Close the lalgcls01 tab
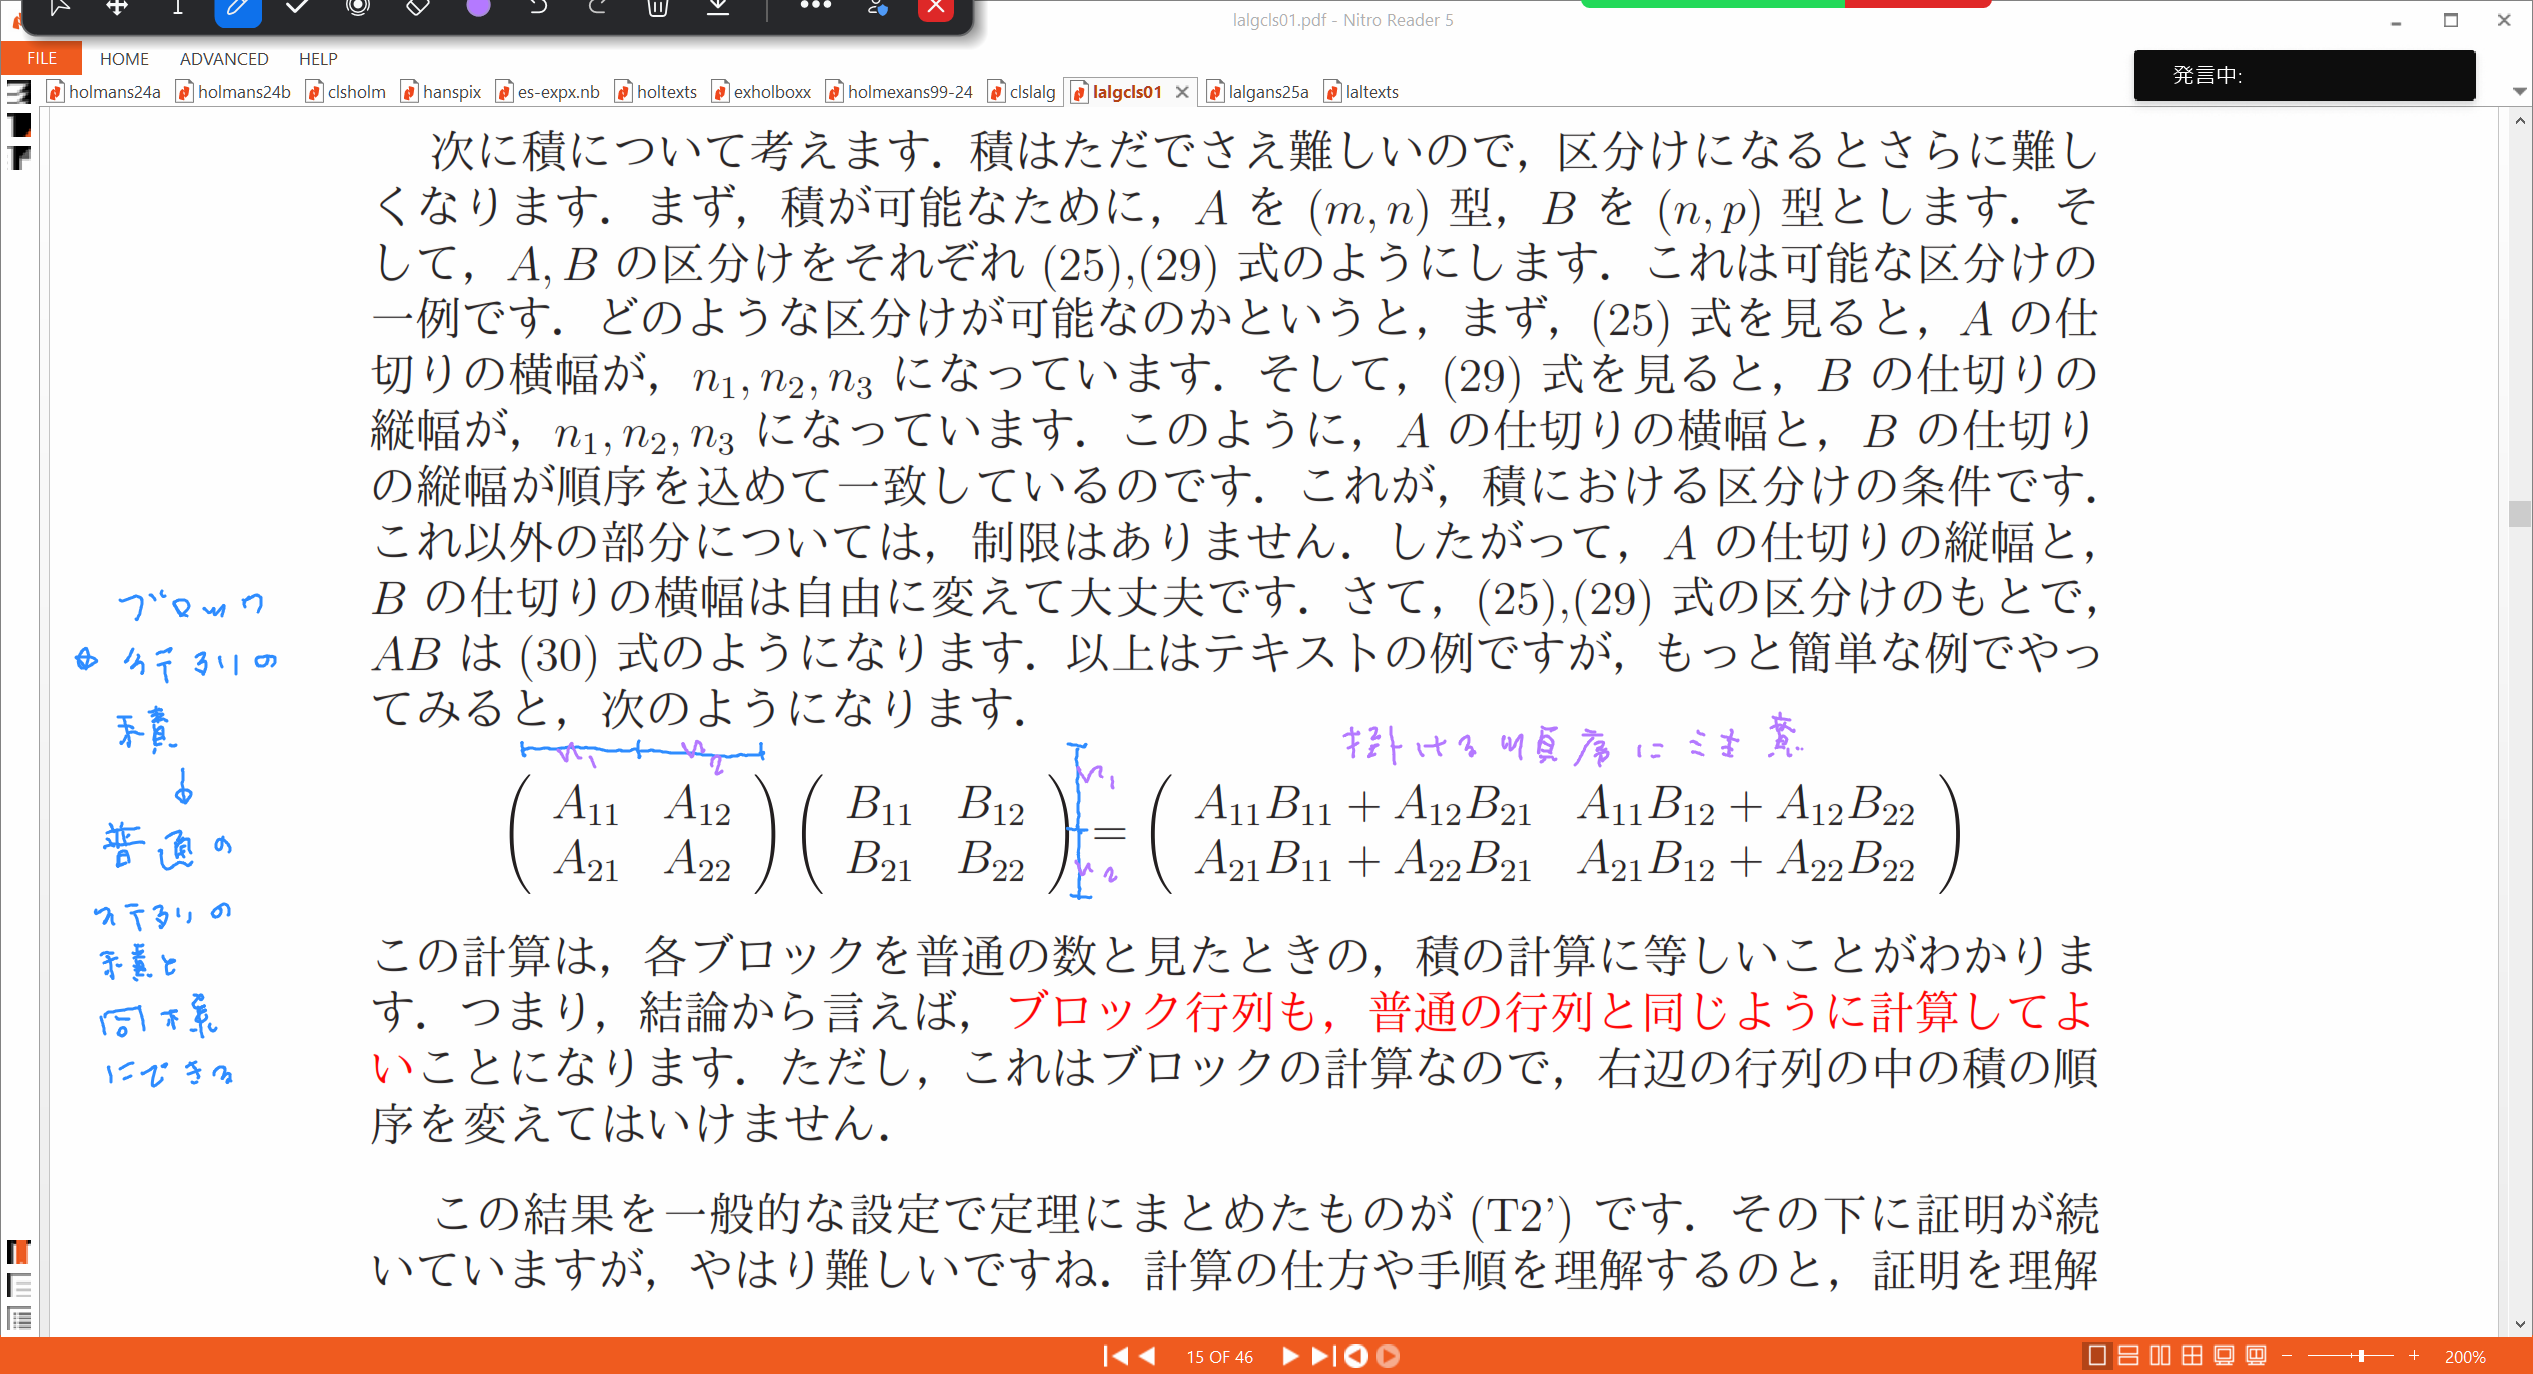 (1182, 92)
